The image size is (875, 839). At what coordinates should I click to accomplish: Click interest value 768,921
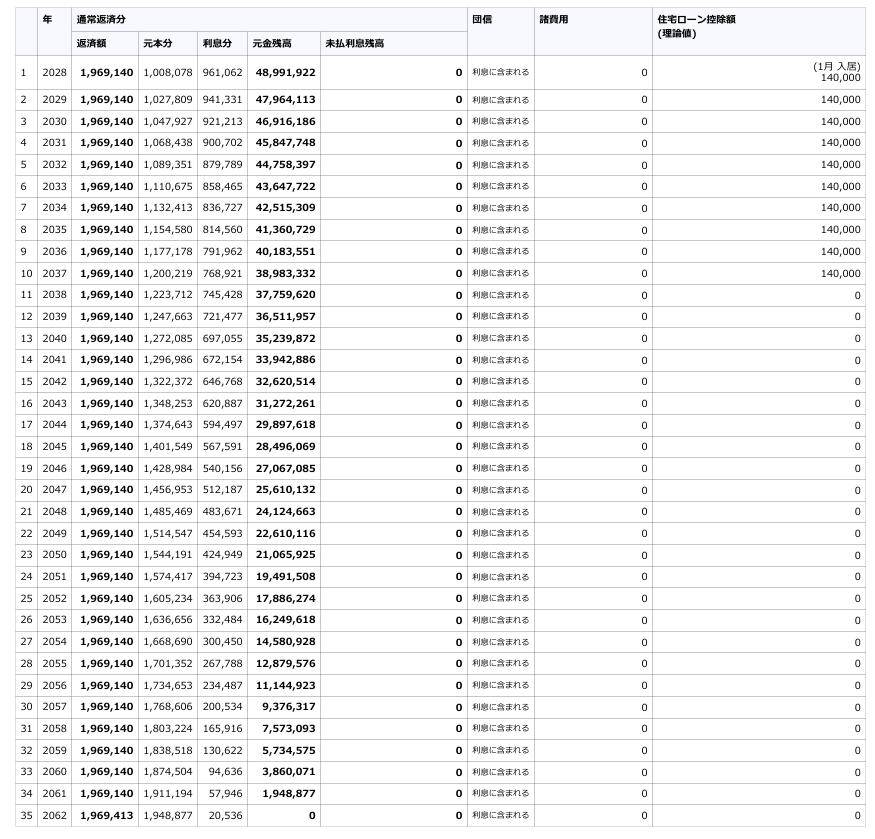coord(223,274)
